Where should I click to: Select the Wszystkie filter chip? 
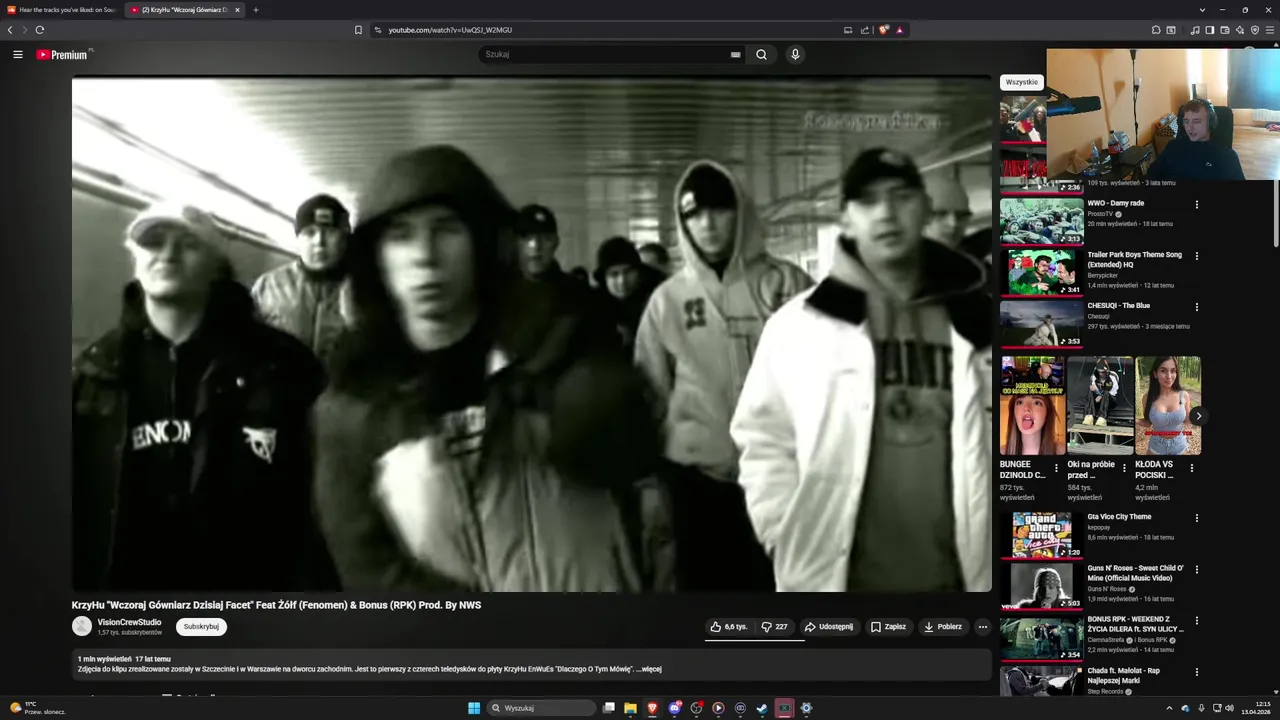point(1021,82)
